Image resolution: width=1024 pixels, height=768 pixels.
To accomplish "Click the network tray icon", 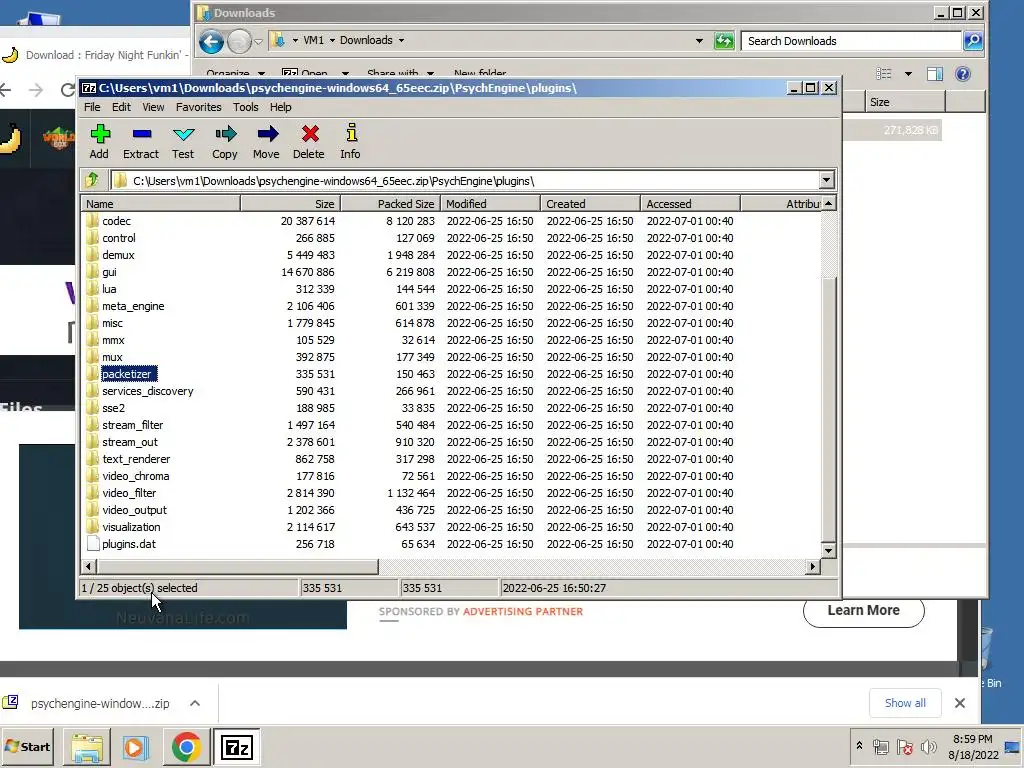I will [880, 746].
